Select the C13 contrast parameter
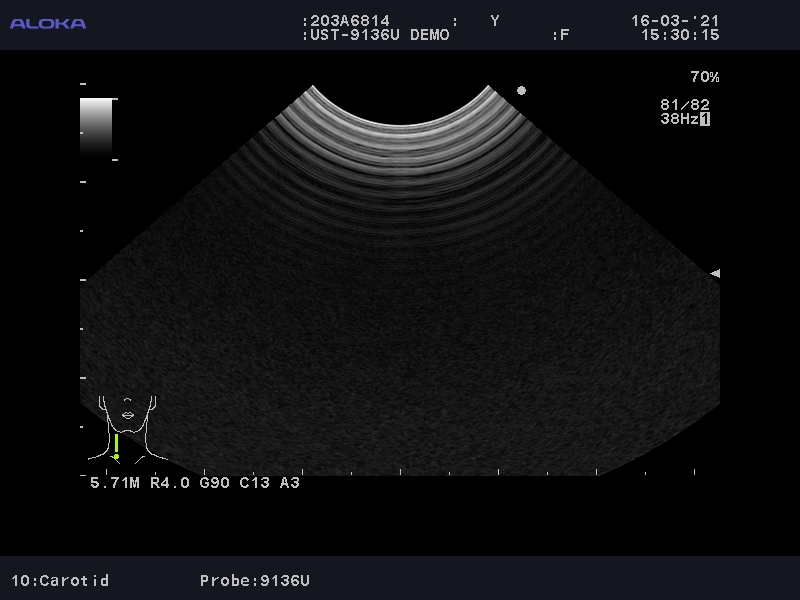Viewport: 800px width, 600px height. [x=255, y=483]
